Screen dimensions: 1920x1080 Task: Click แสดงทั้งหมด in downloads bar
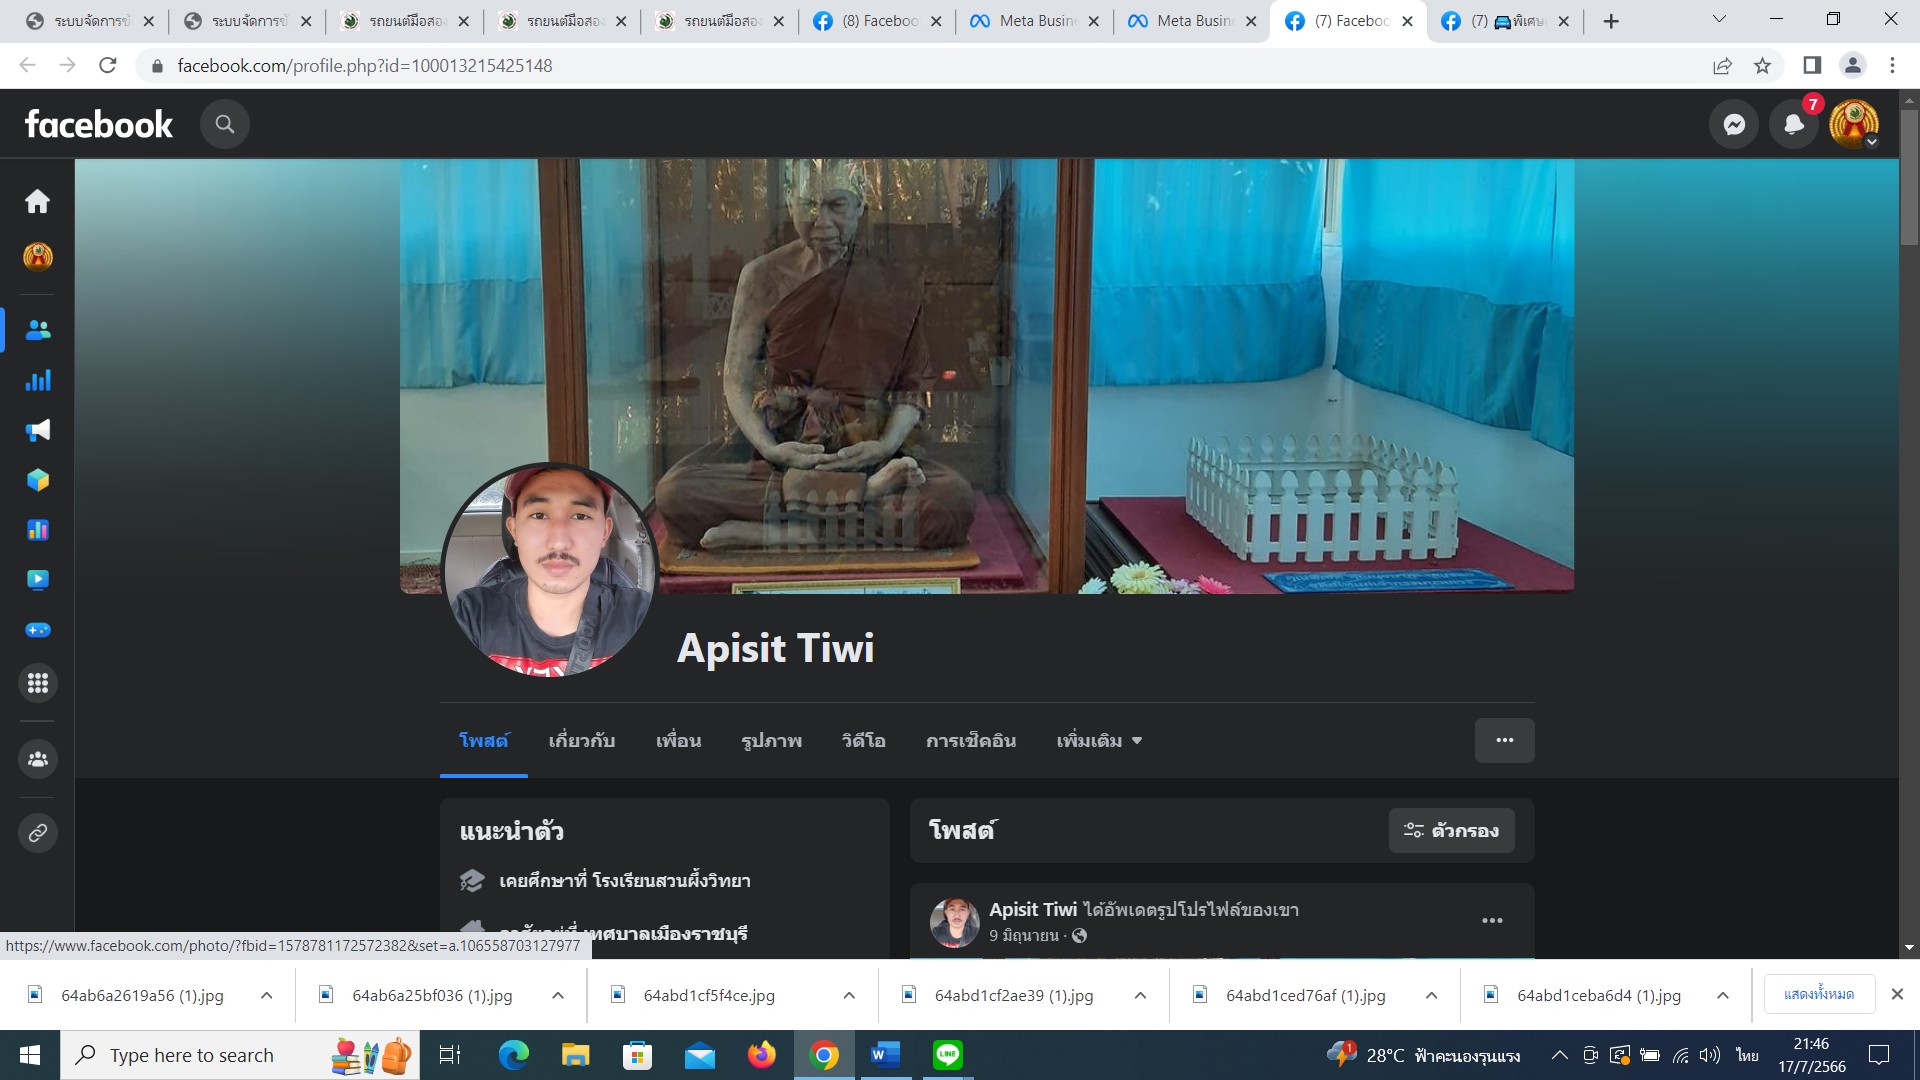1818,994
